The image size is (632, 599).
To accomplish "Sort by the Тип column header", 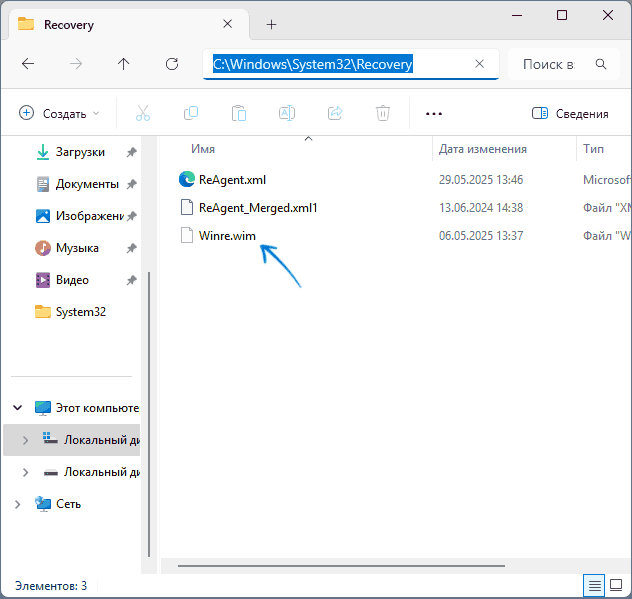I will [593, 149].
